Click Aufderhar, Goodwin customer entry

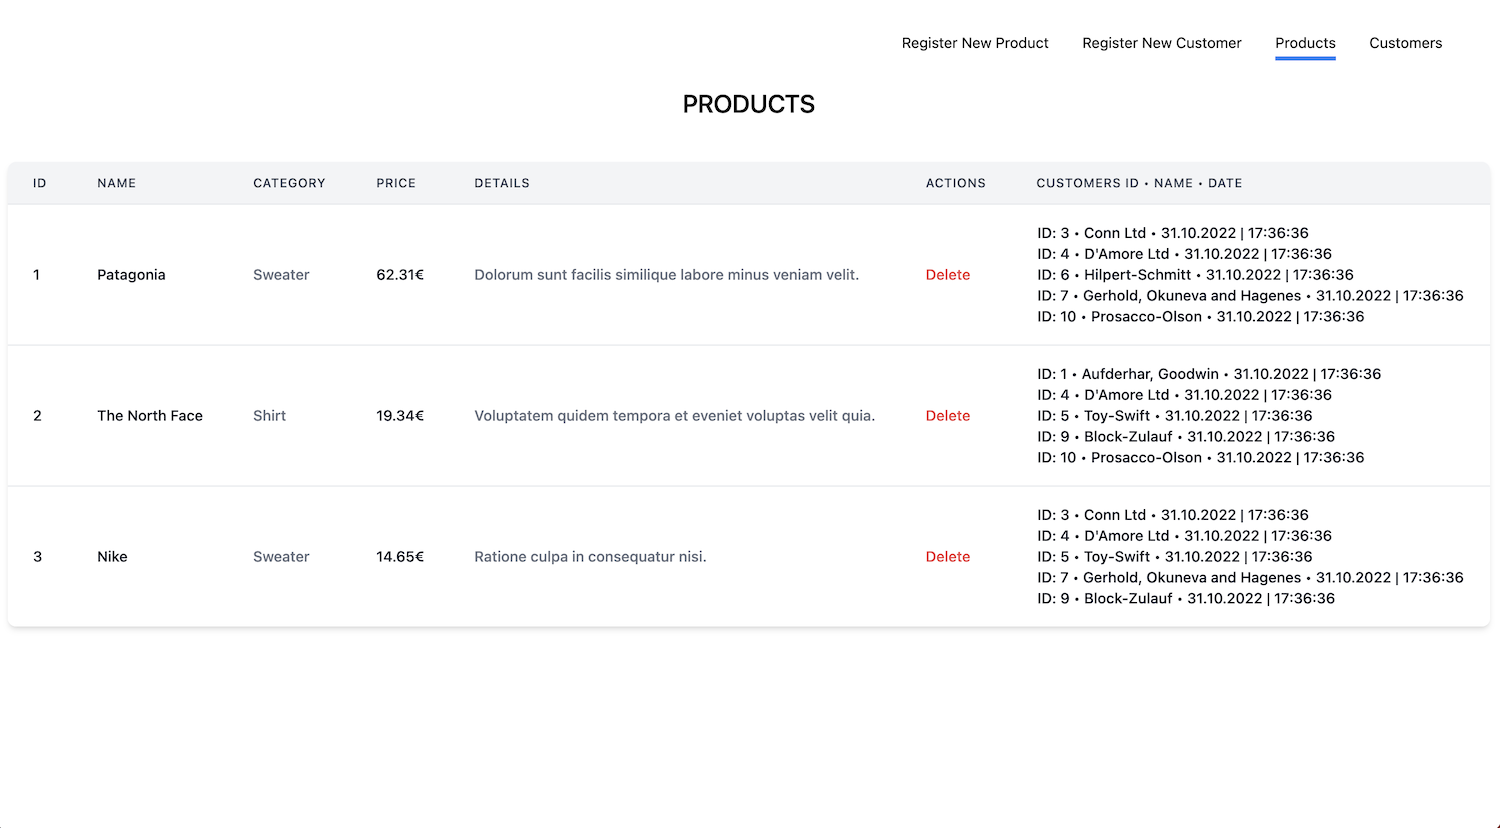point(1209,374)
